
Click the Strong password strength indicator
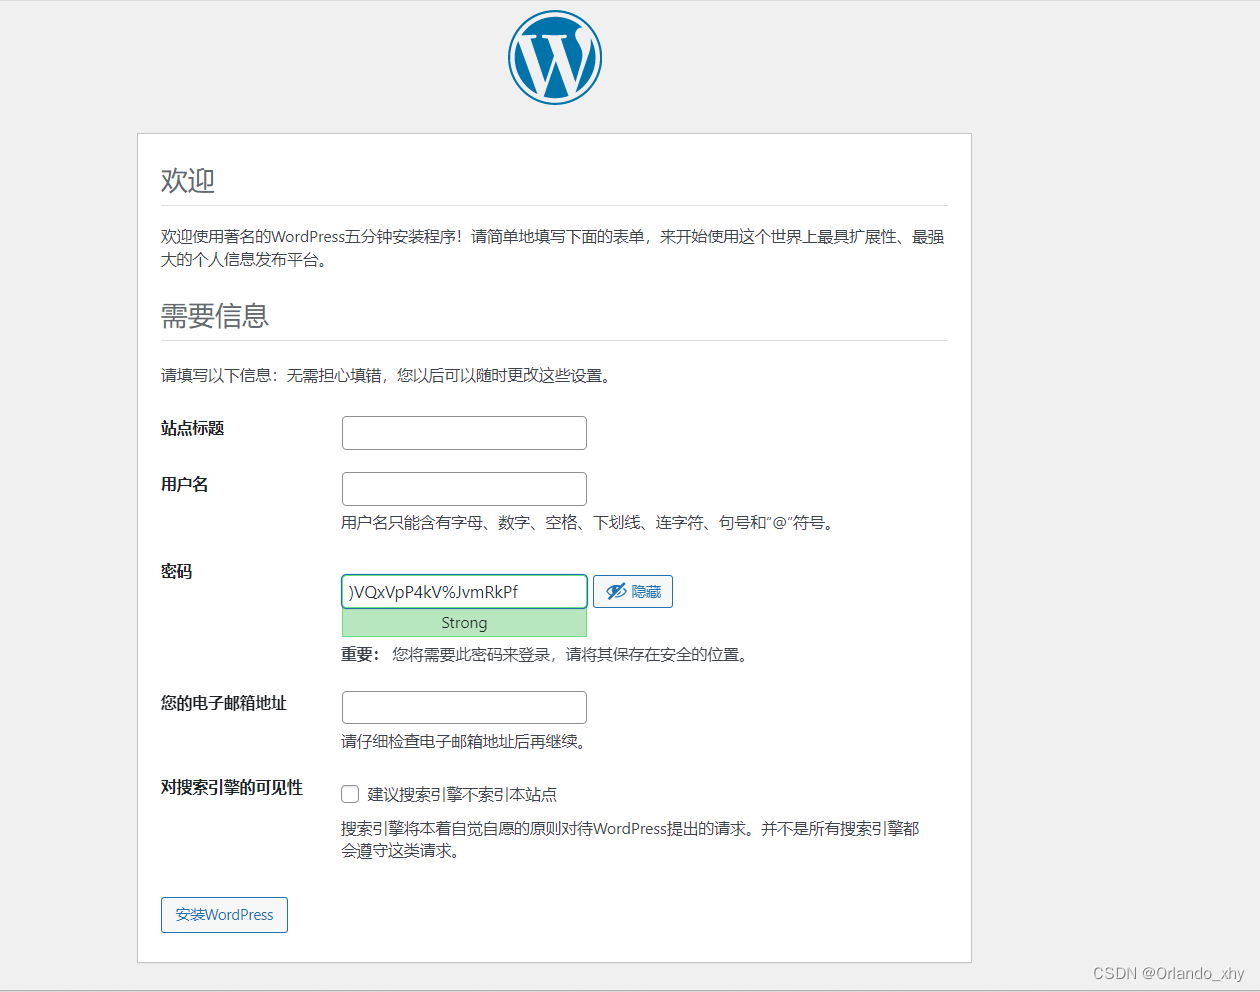tap(464, 623)
